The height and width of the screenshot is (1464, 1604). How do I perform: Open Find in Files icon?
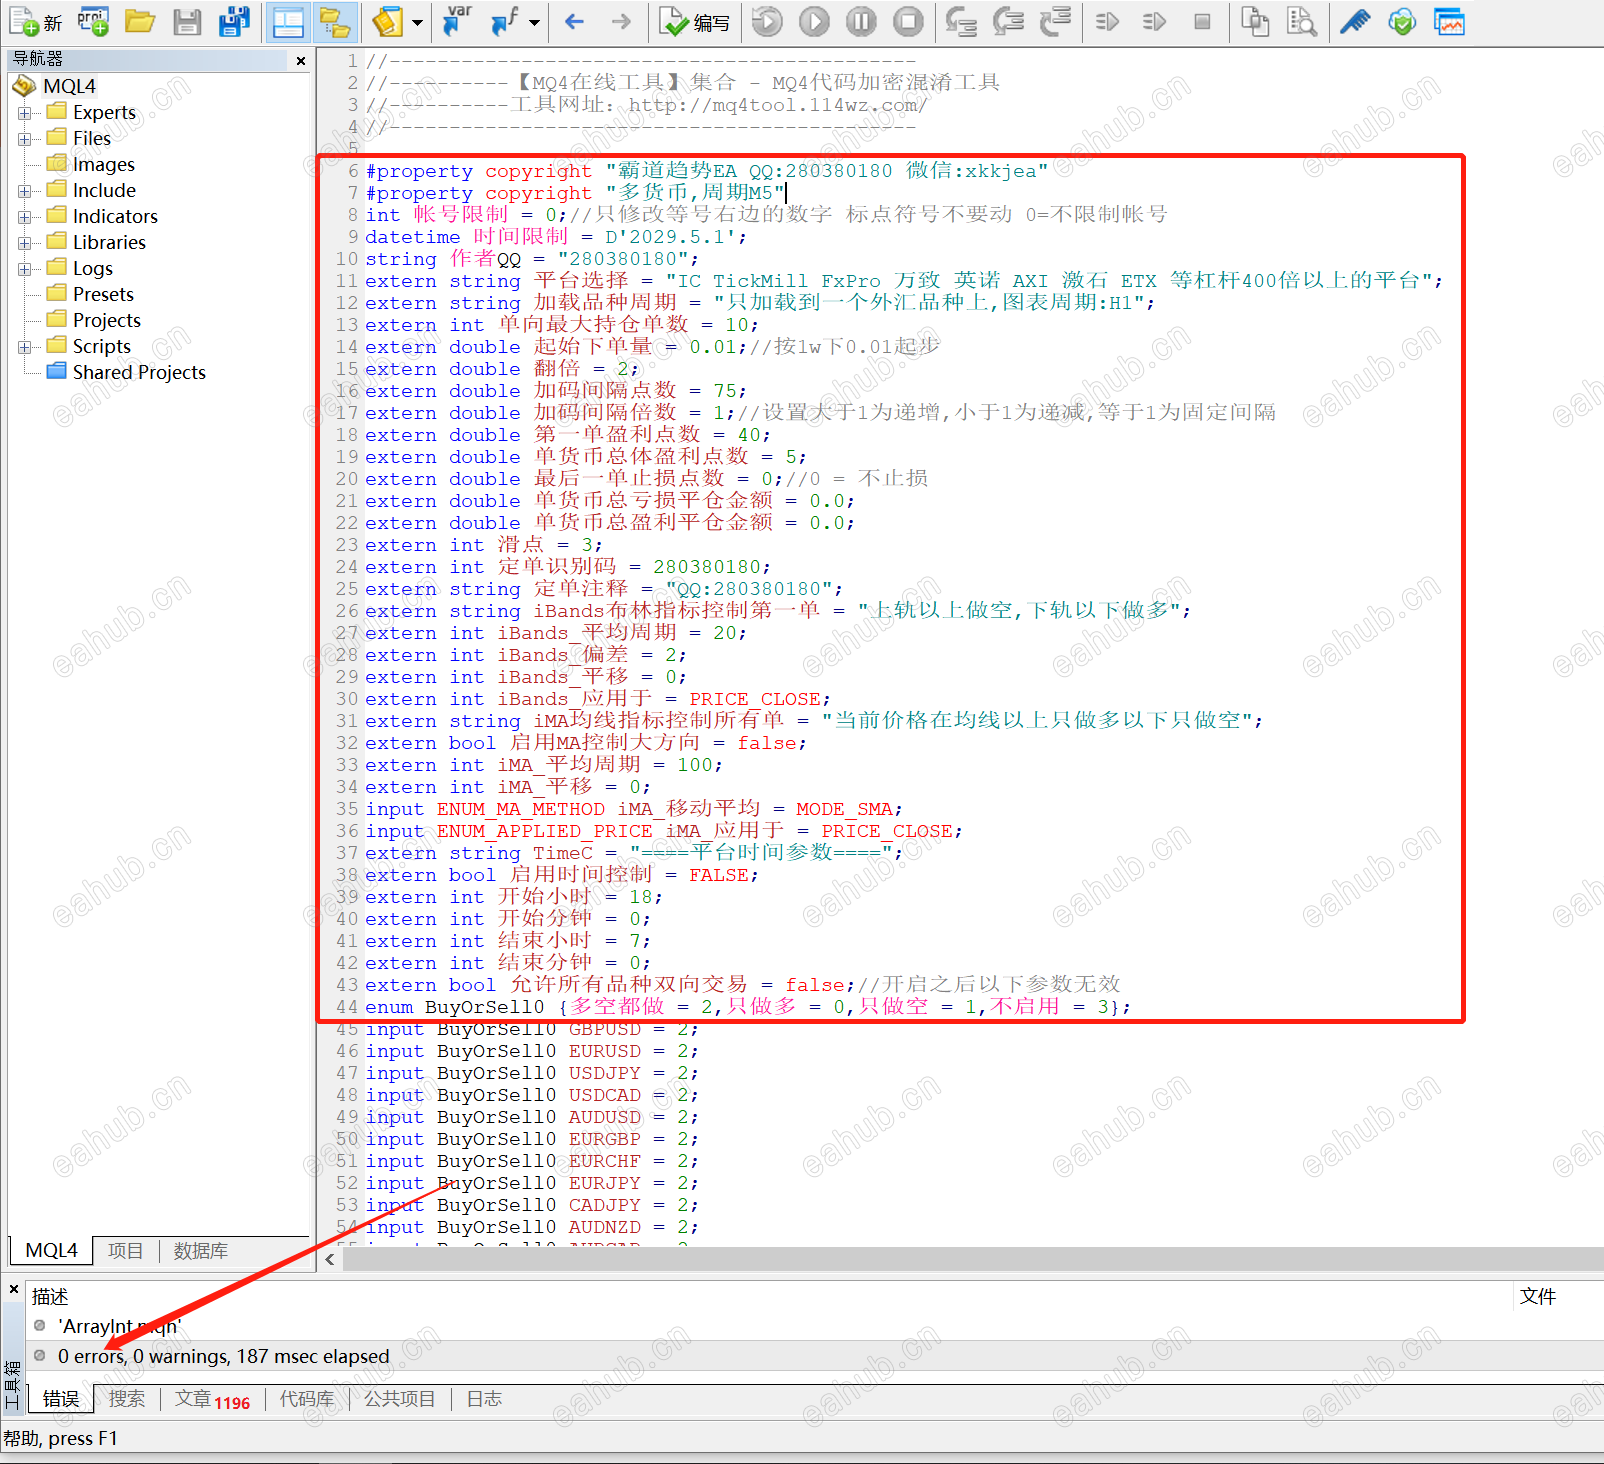(1301, 22)
